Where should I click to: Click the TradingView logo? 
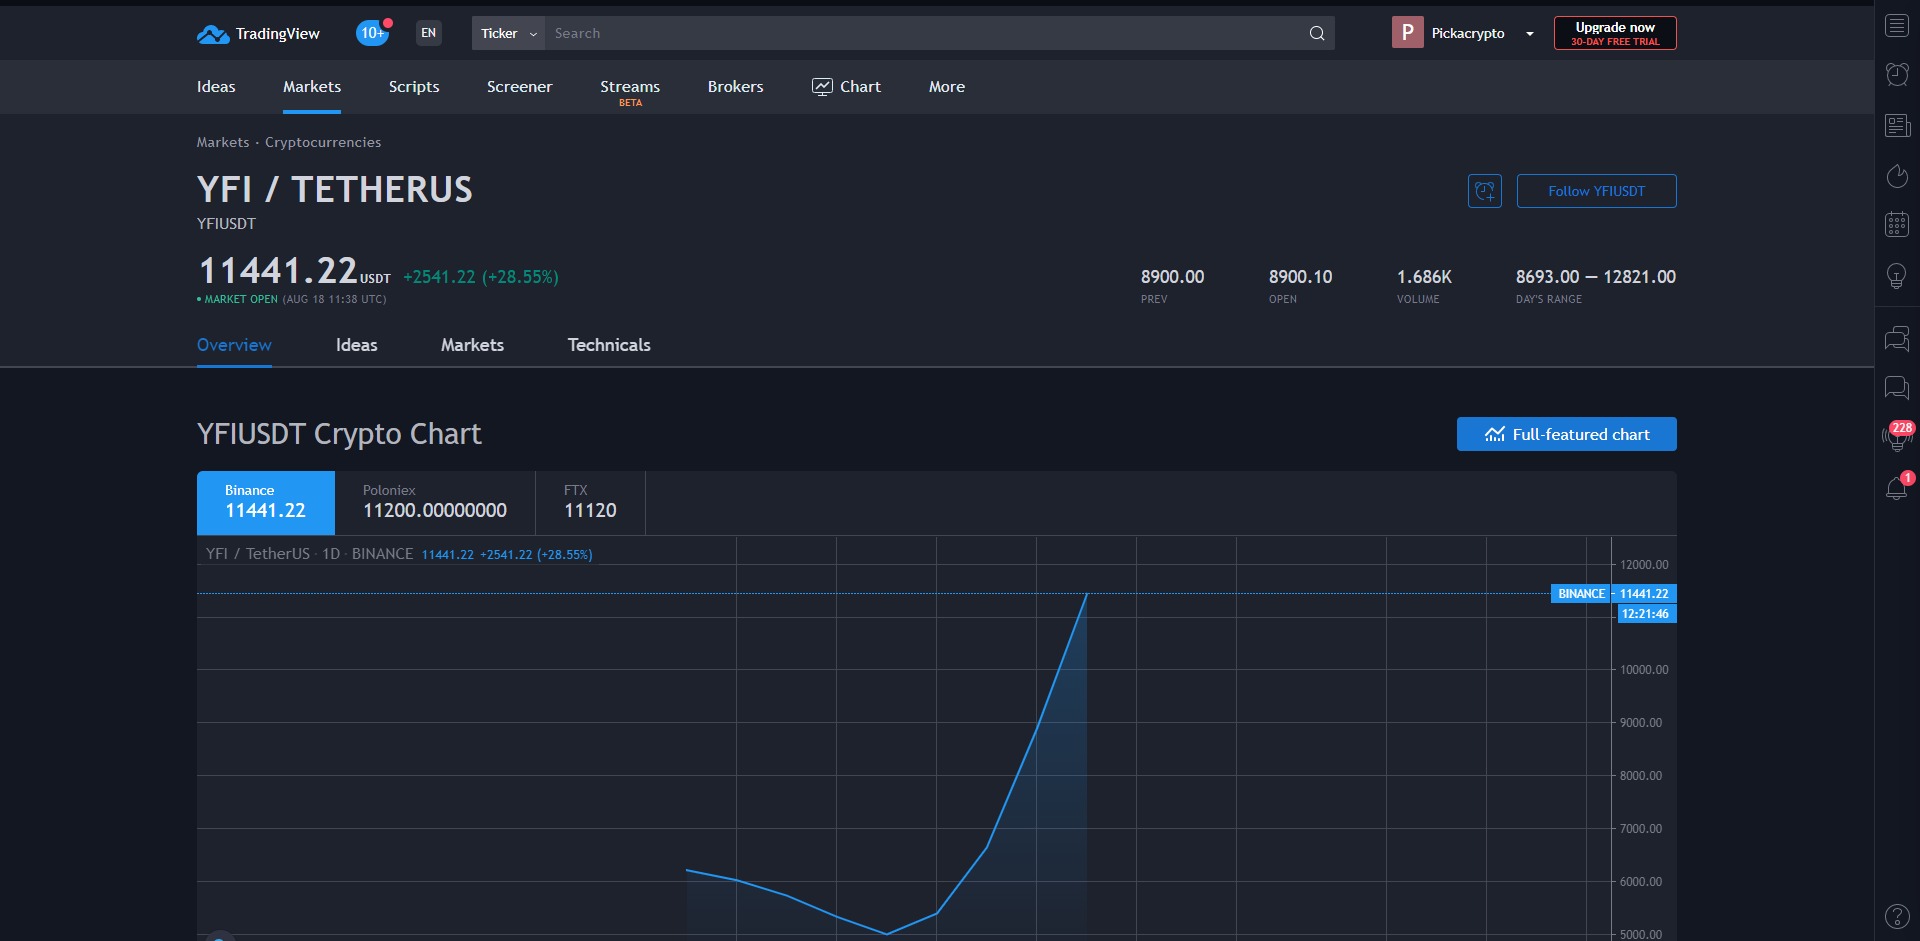click(258, 34)
